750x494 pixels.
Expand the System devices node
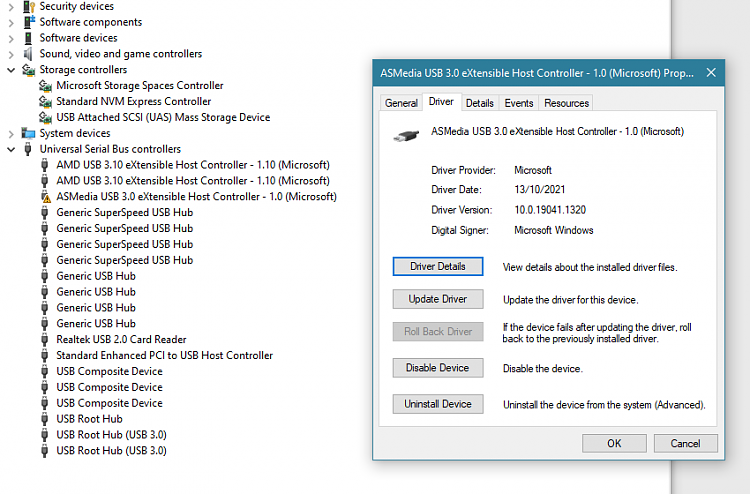pos(11,133)
